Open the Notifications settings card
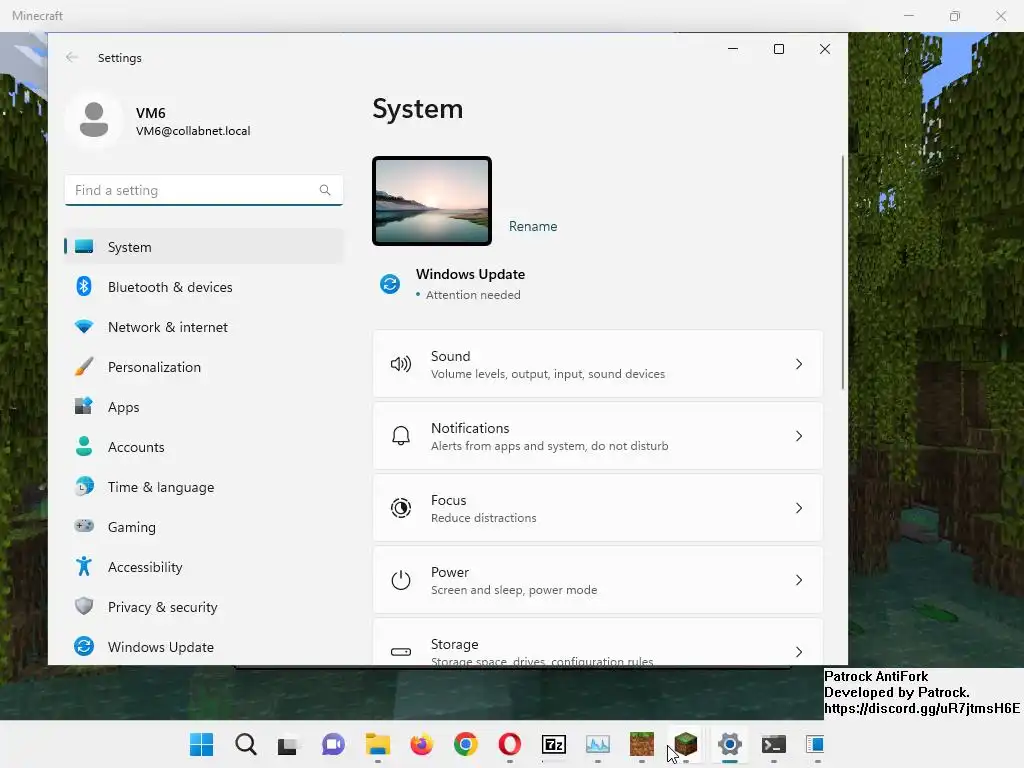 598,436
